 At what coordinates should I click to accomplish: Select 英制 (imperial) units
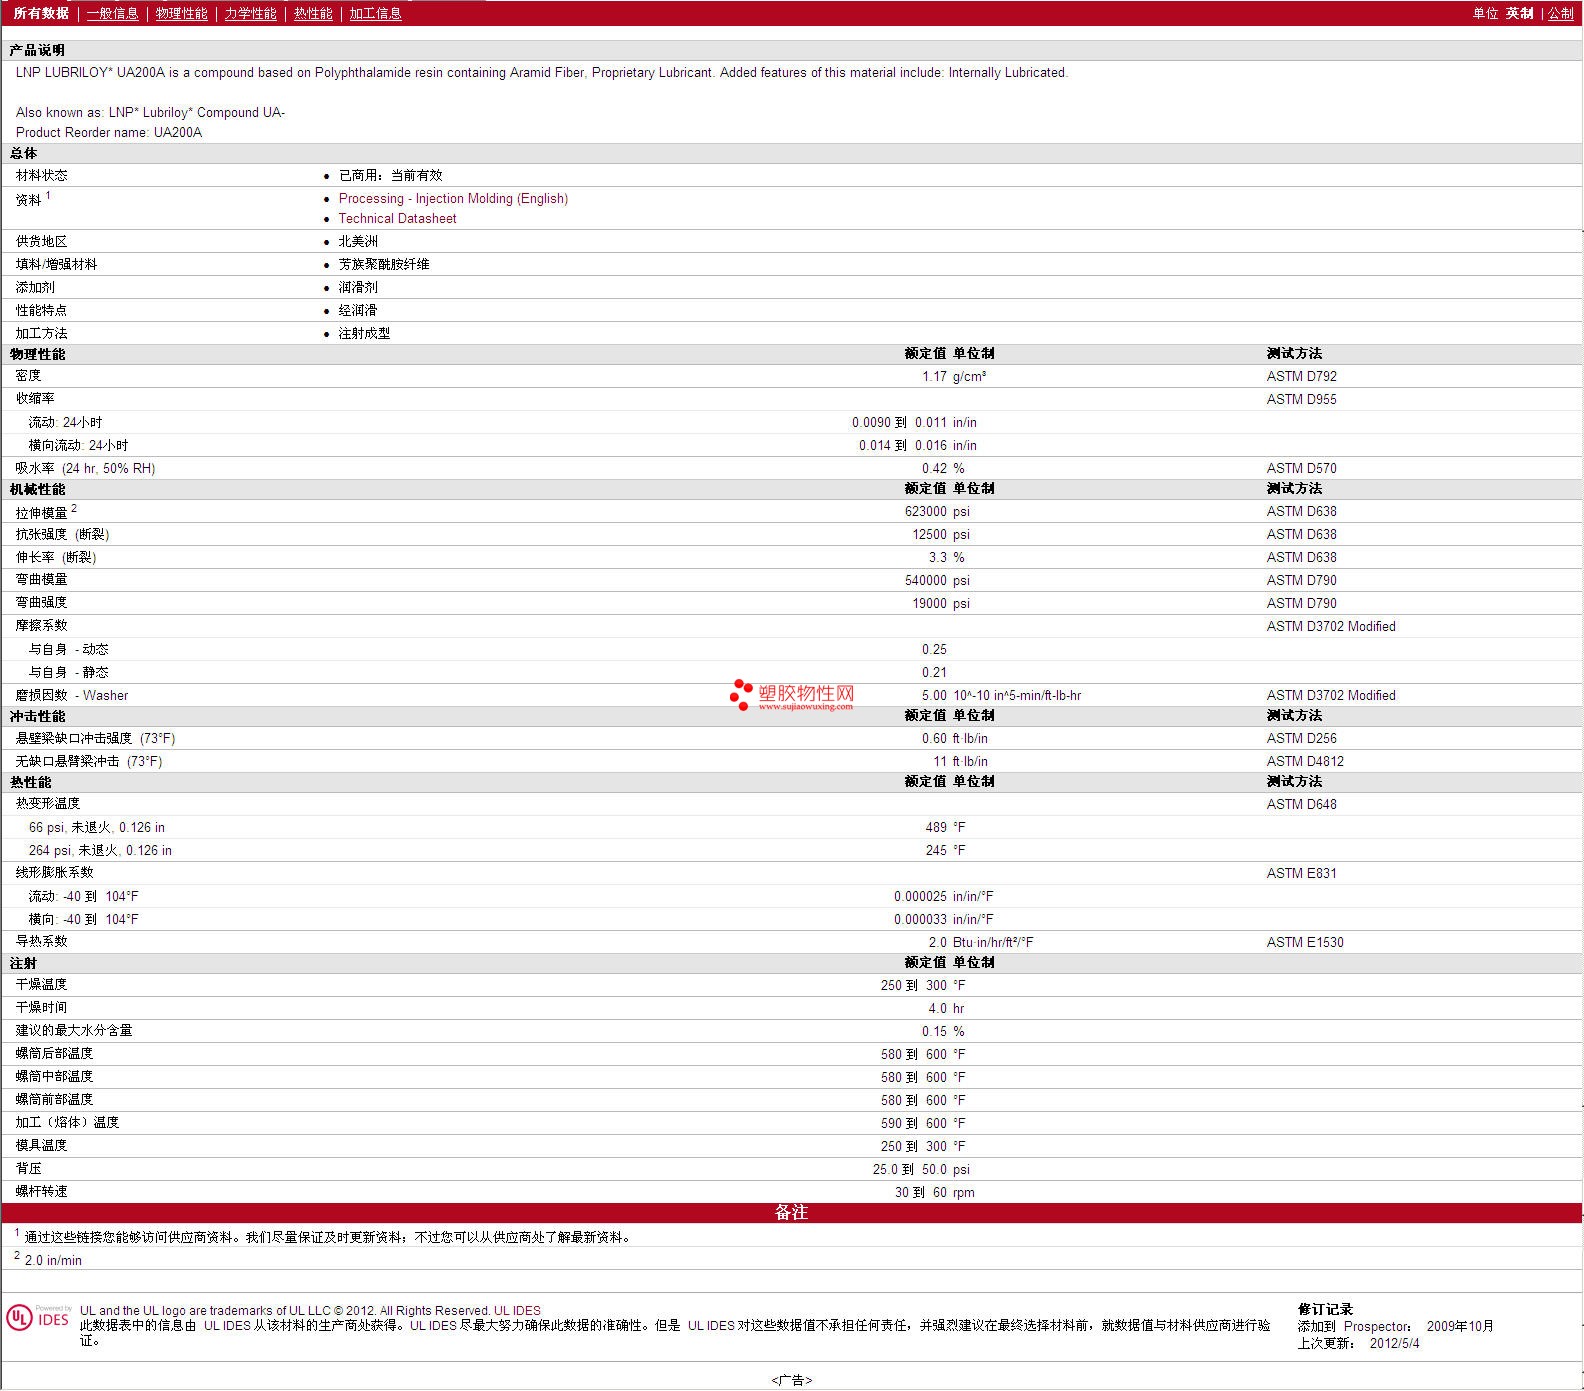coord(1519,13)
